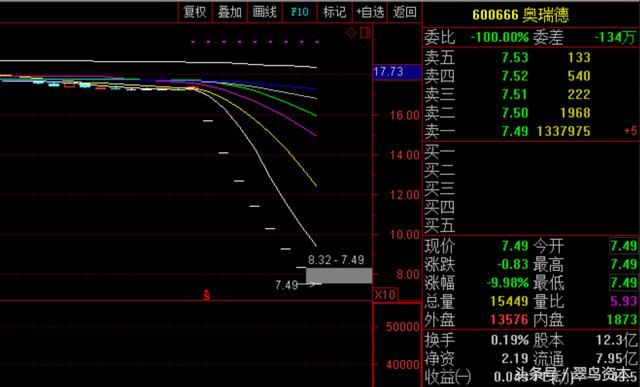The image size is (640, 387).
Task: Click the red rectangle icon beside diamond
Action: coord(365,33)
